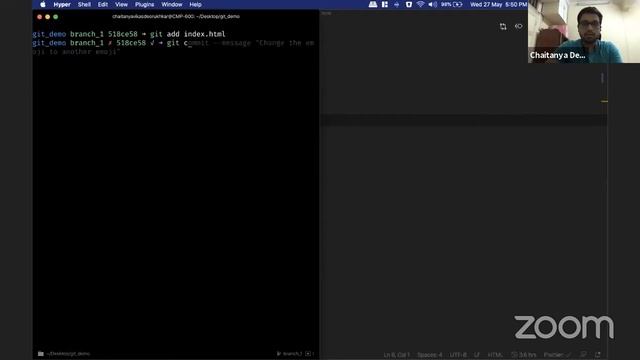
Task: Click the Prettier status item
Action: click(557, 355)
